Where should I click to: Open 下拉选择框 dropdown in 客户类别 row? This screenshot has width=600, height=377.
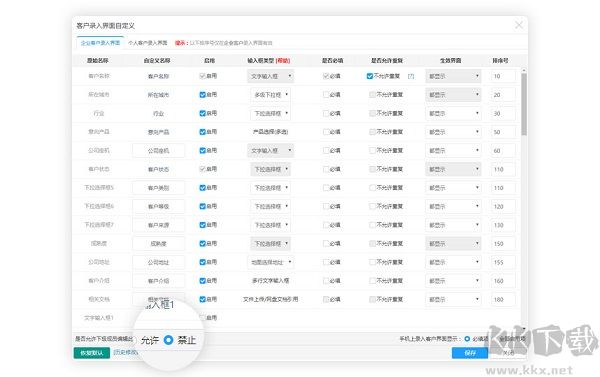click(x=271, y=188)
